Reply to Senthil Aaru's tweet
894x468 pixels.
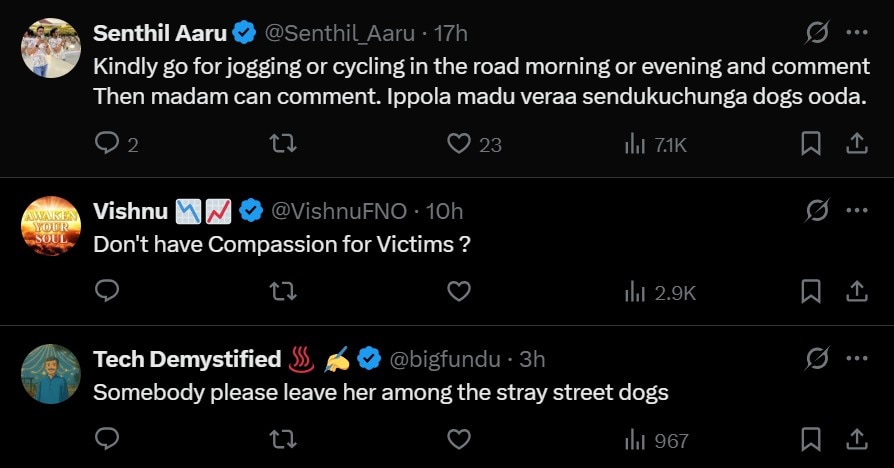click(x=107, y=144)
